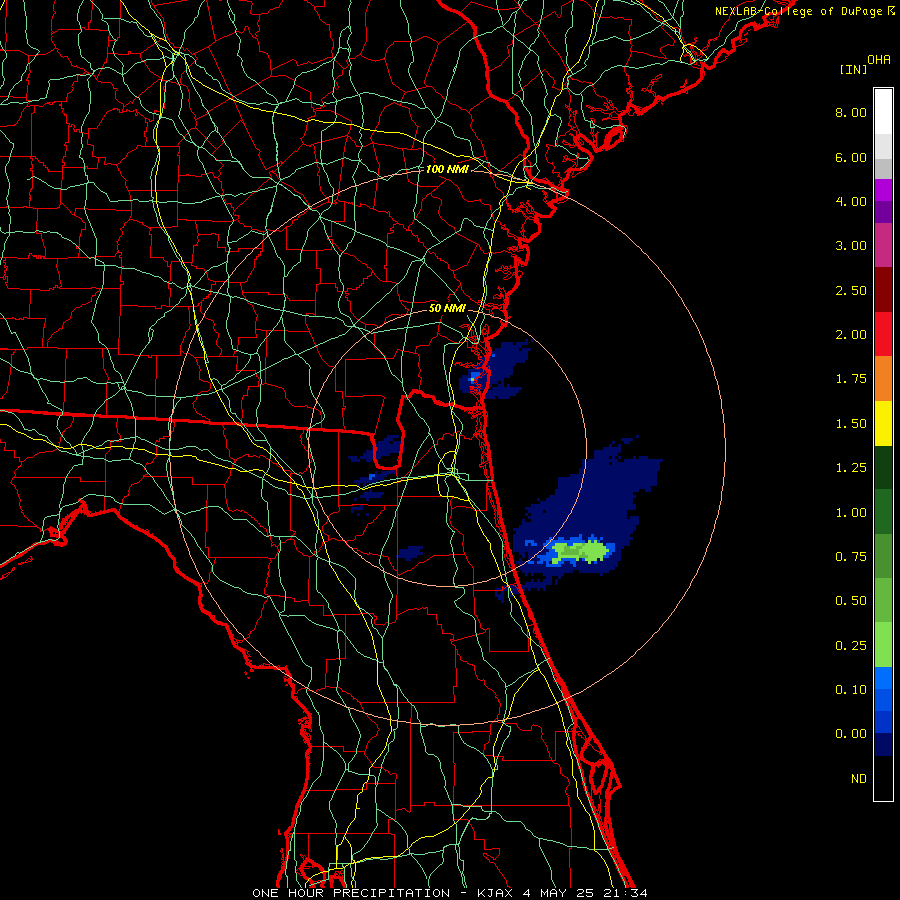Click the OHA product label

879,60
